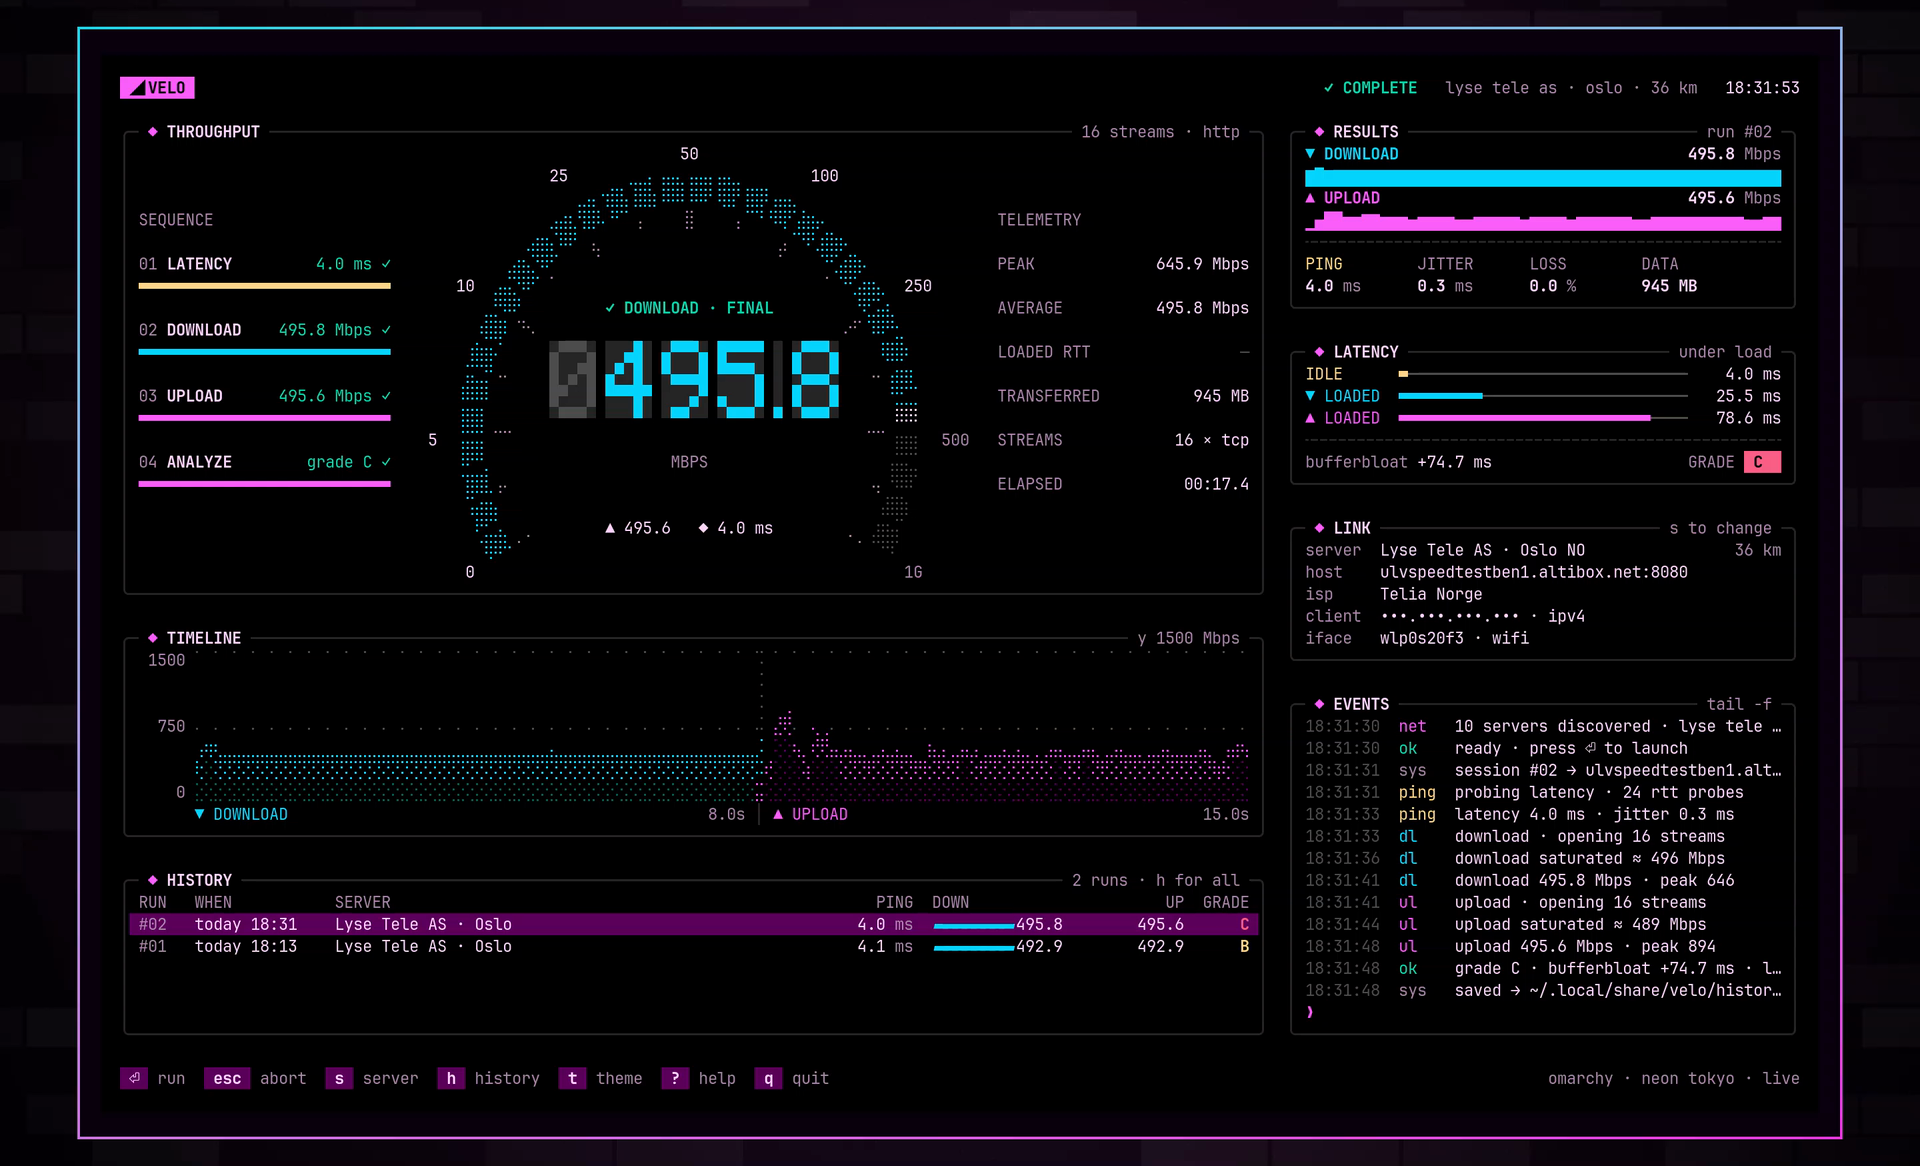Click the 18:31:53 clock
Screen dimensions: 1920x1166
coord(1762,88)
